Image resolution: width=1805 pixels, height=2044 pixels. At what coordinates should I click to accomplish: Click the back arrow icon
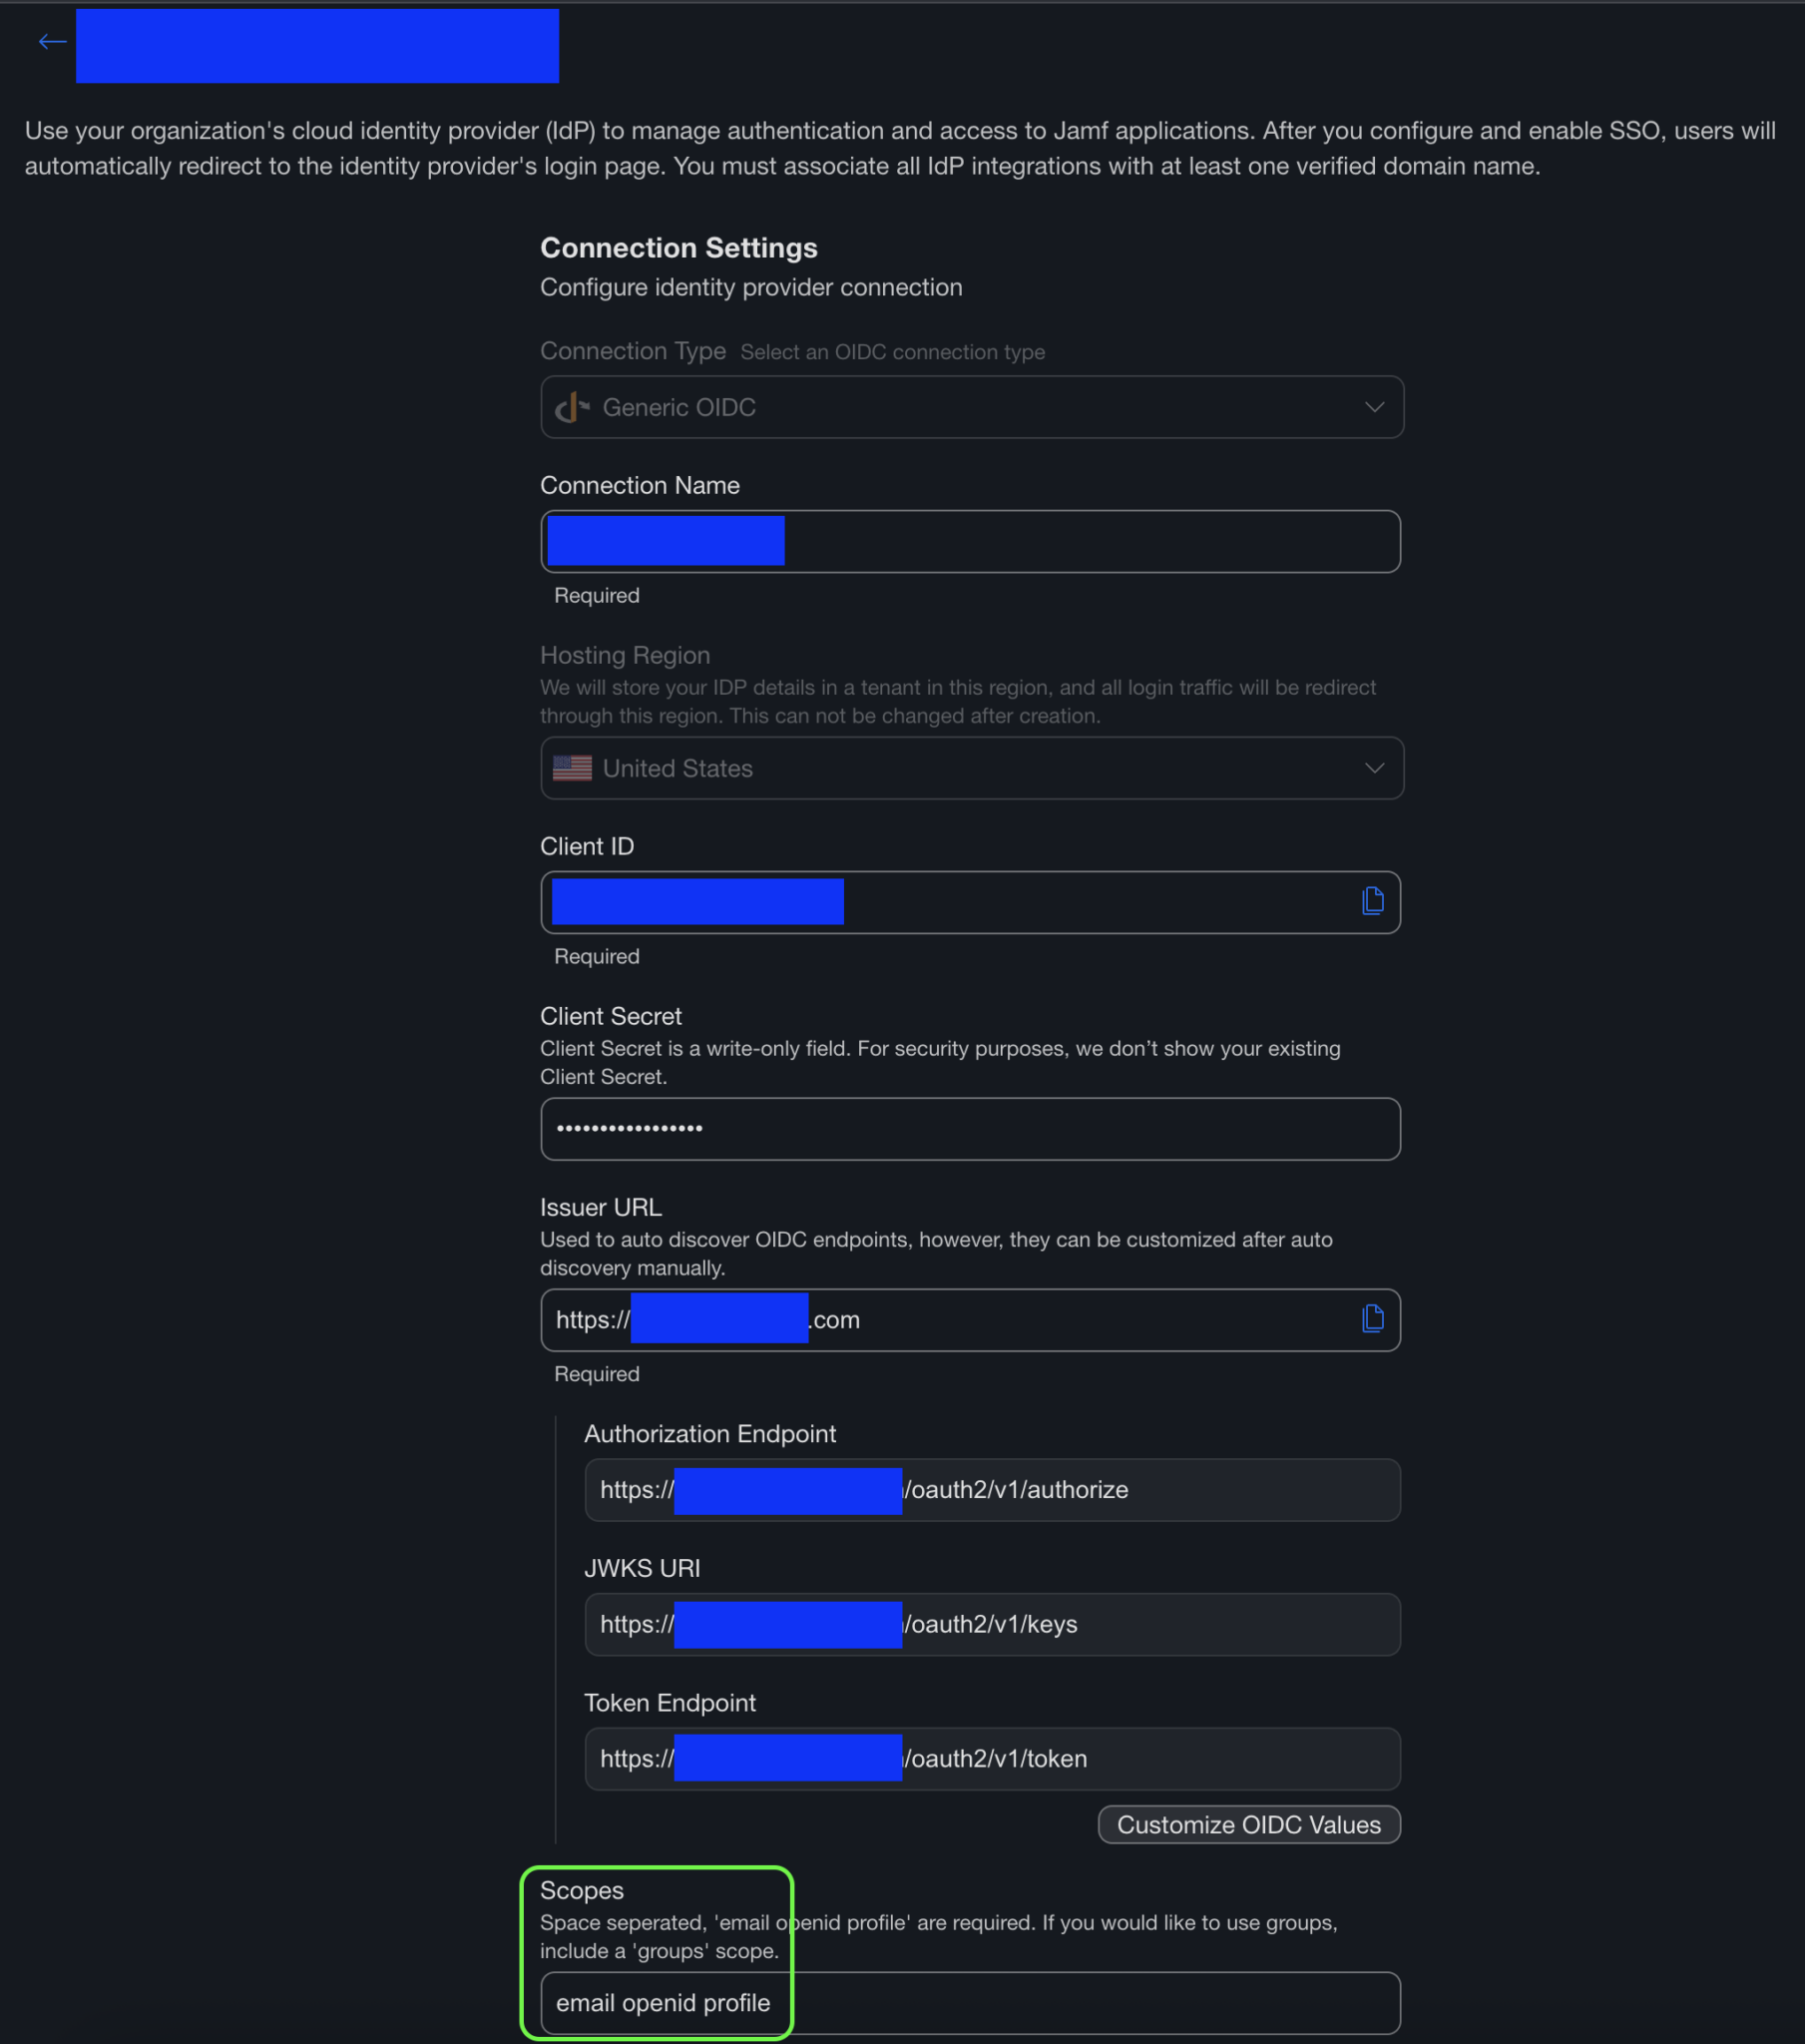[52, 42]
